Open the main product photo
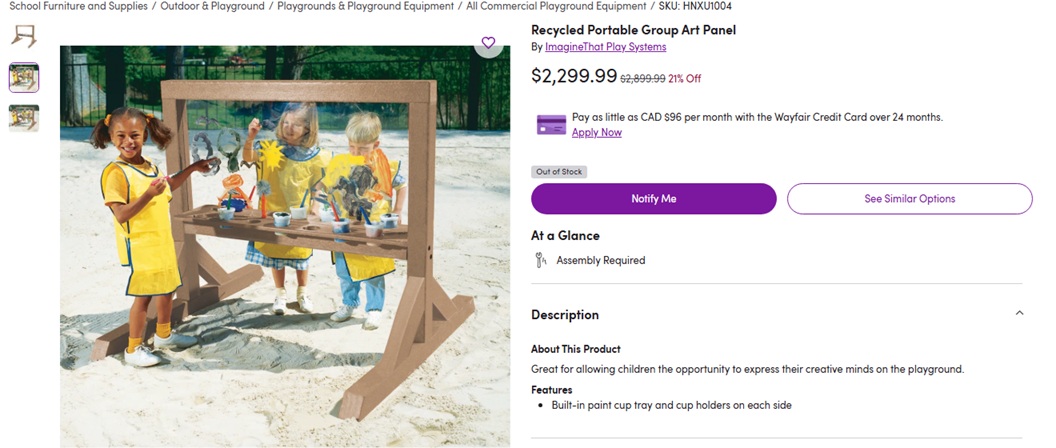 (285, 245)
